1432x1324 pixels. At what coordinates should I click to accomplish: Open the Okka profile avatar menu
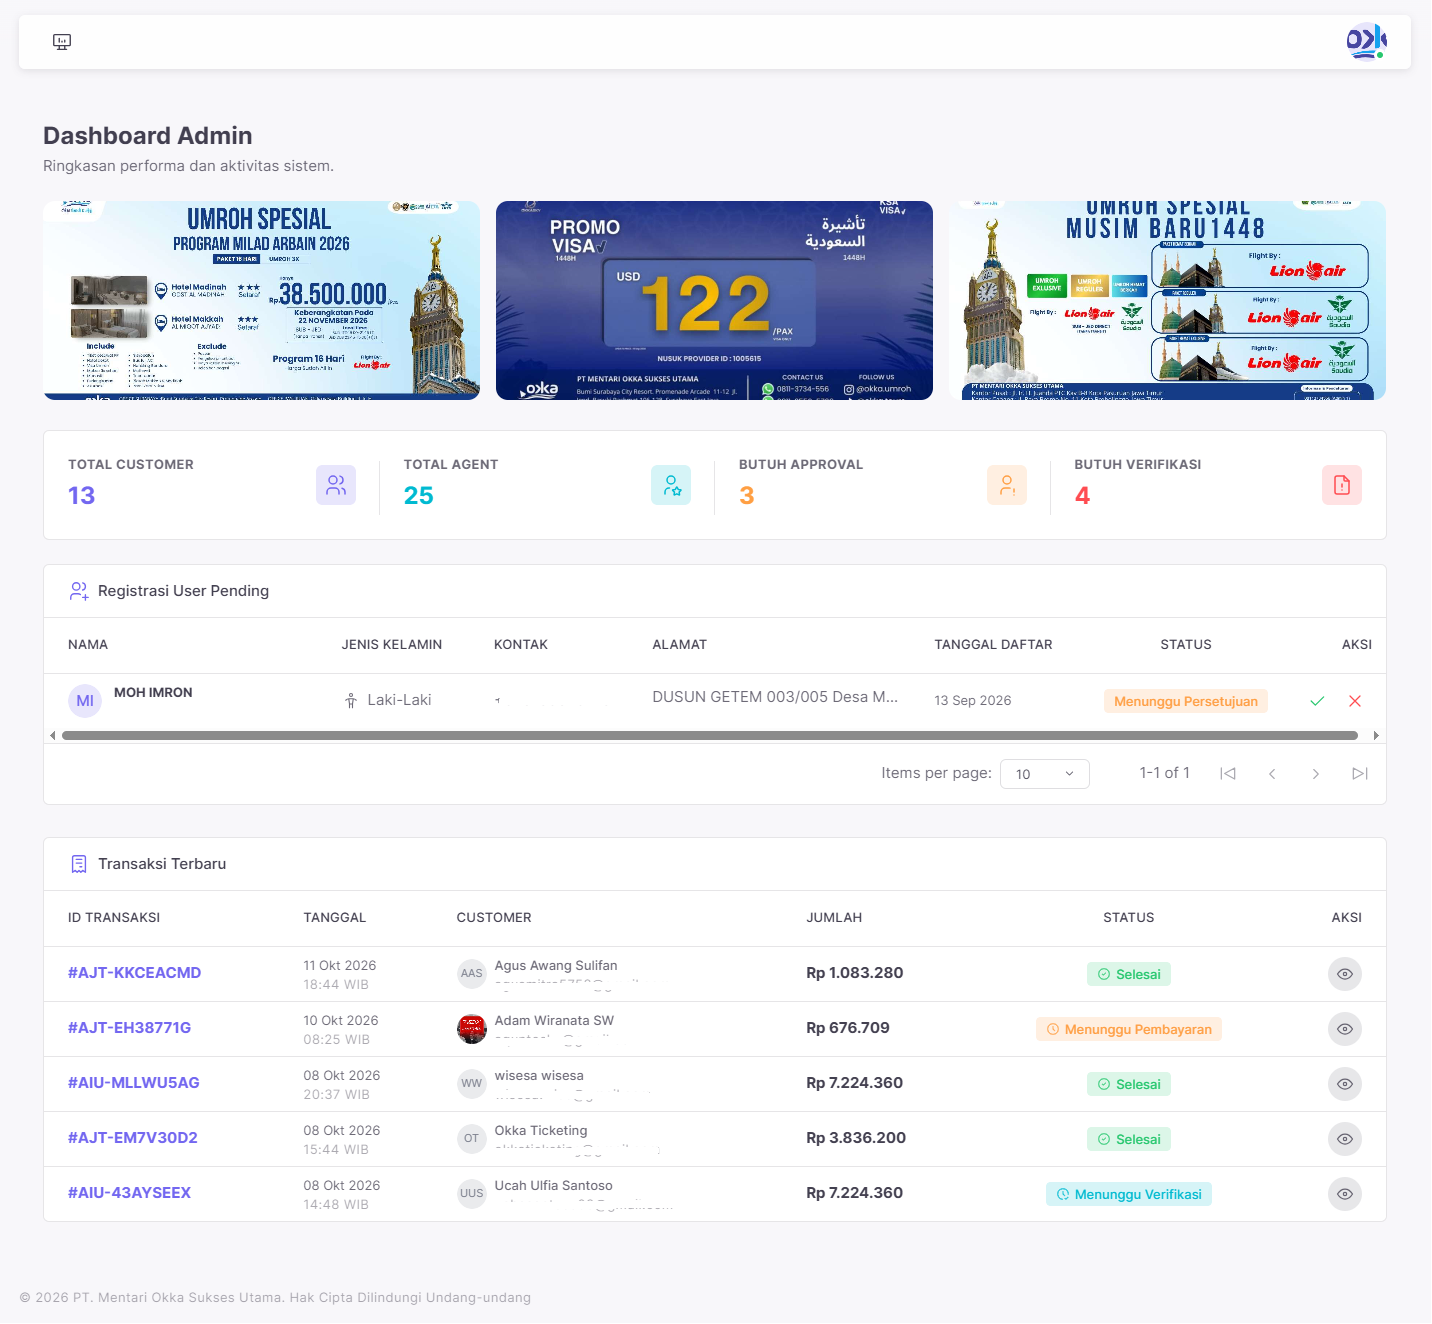tap(1366, 41)
